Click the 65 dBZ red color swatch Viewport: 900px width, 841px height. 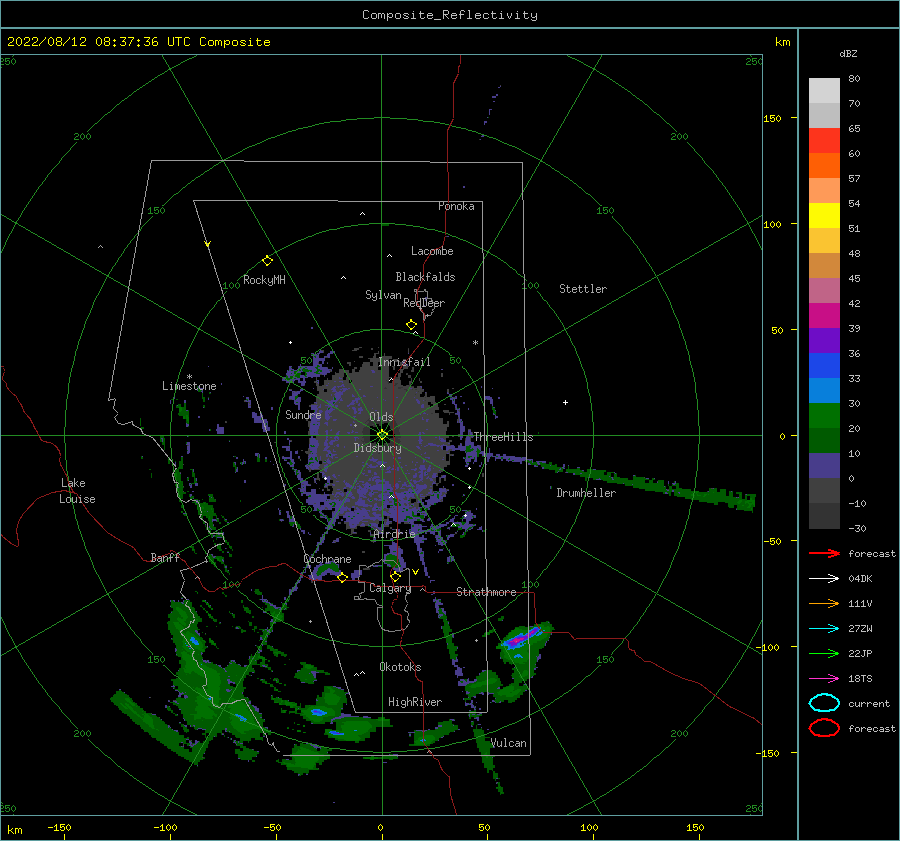click(824, 140)
